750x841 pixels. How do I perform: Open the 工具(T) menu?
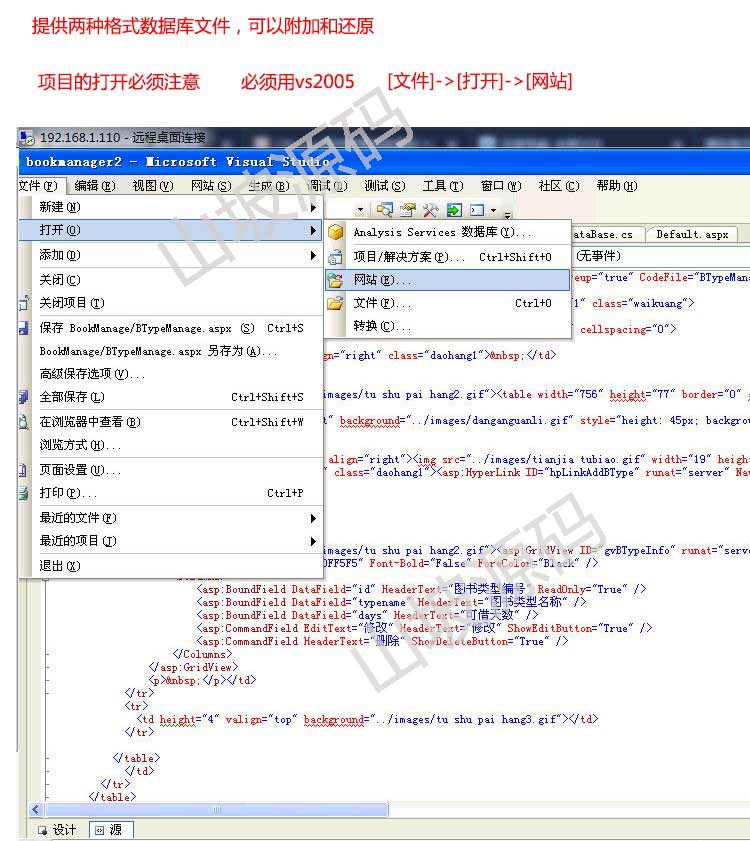443,186
